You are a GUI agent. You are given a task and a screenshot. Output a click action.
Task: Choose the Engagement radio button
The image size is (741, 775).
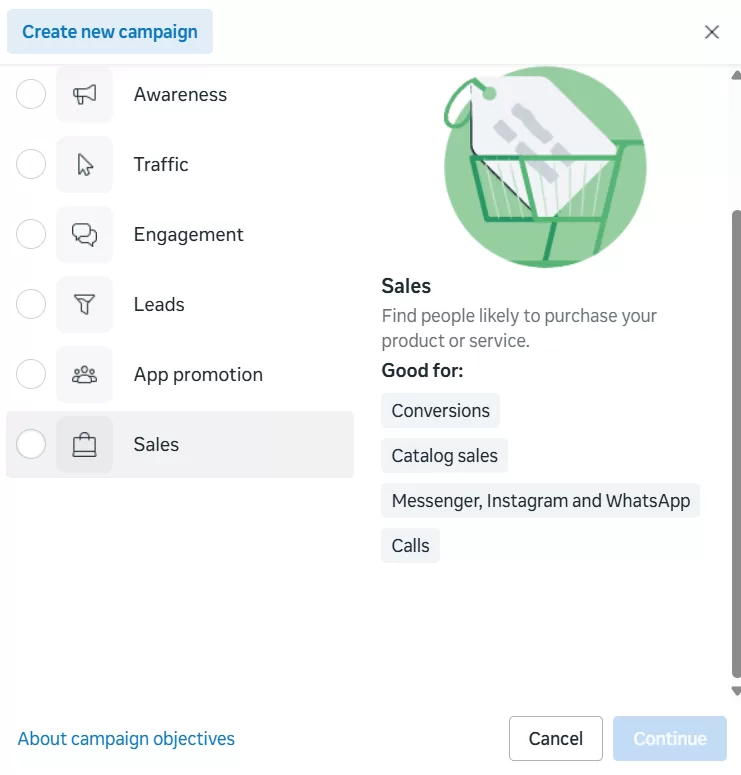pyautogui.click(x=31, y=235)
